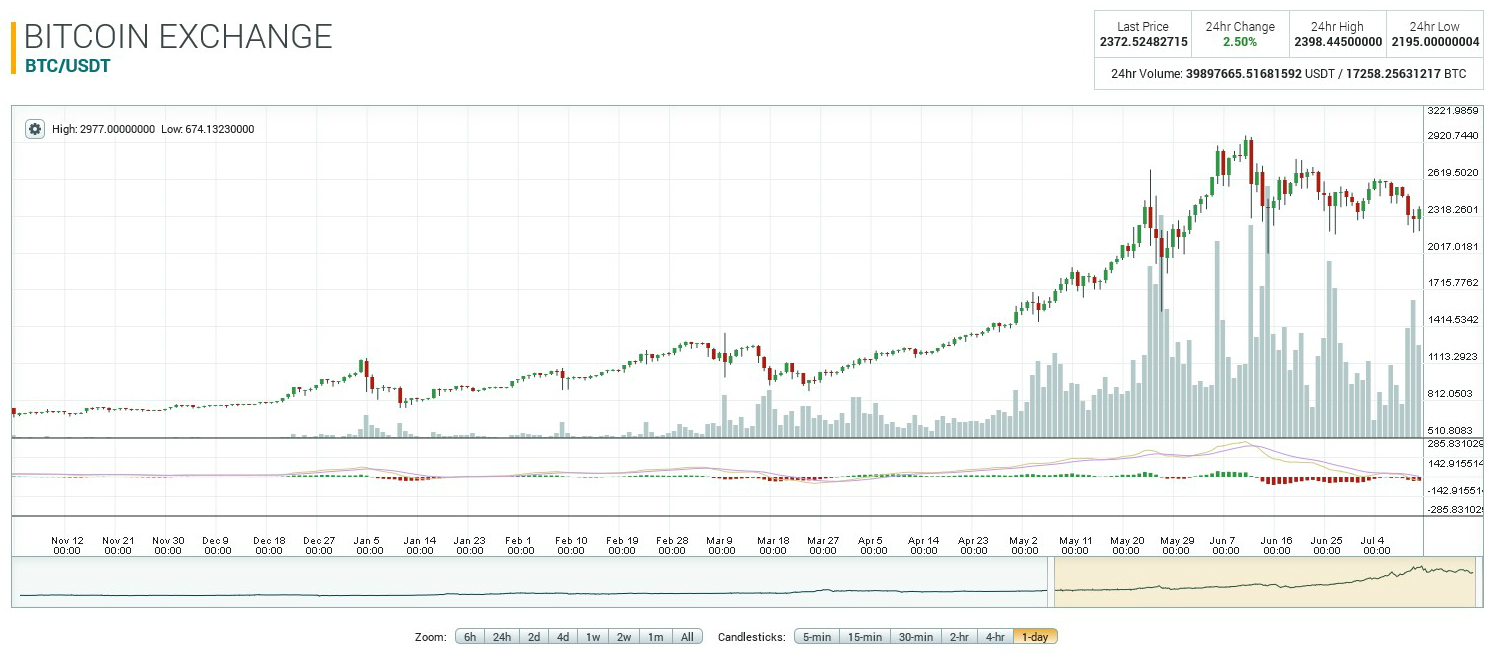The height and width of the screenshot is (663, 1494).
Task: Click the 1414.5342 price axis label
Action: pyautogui.click(x=1453, y=319)
